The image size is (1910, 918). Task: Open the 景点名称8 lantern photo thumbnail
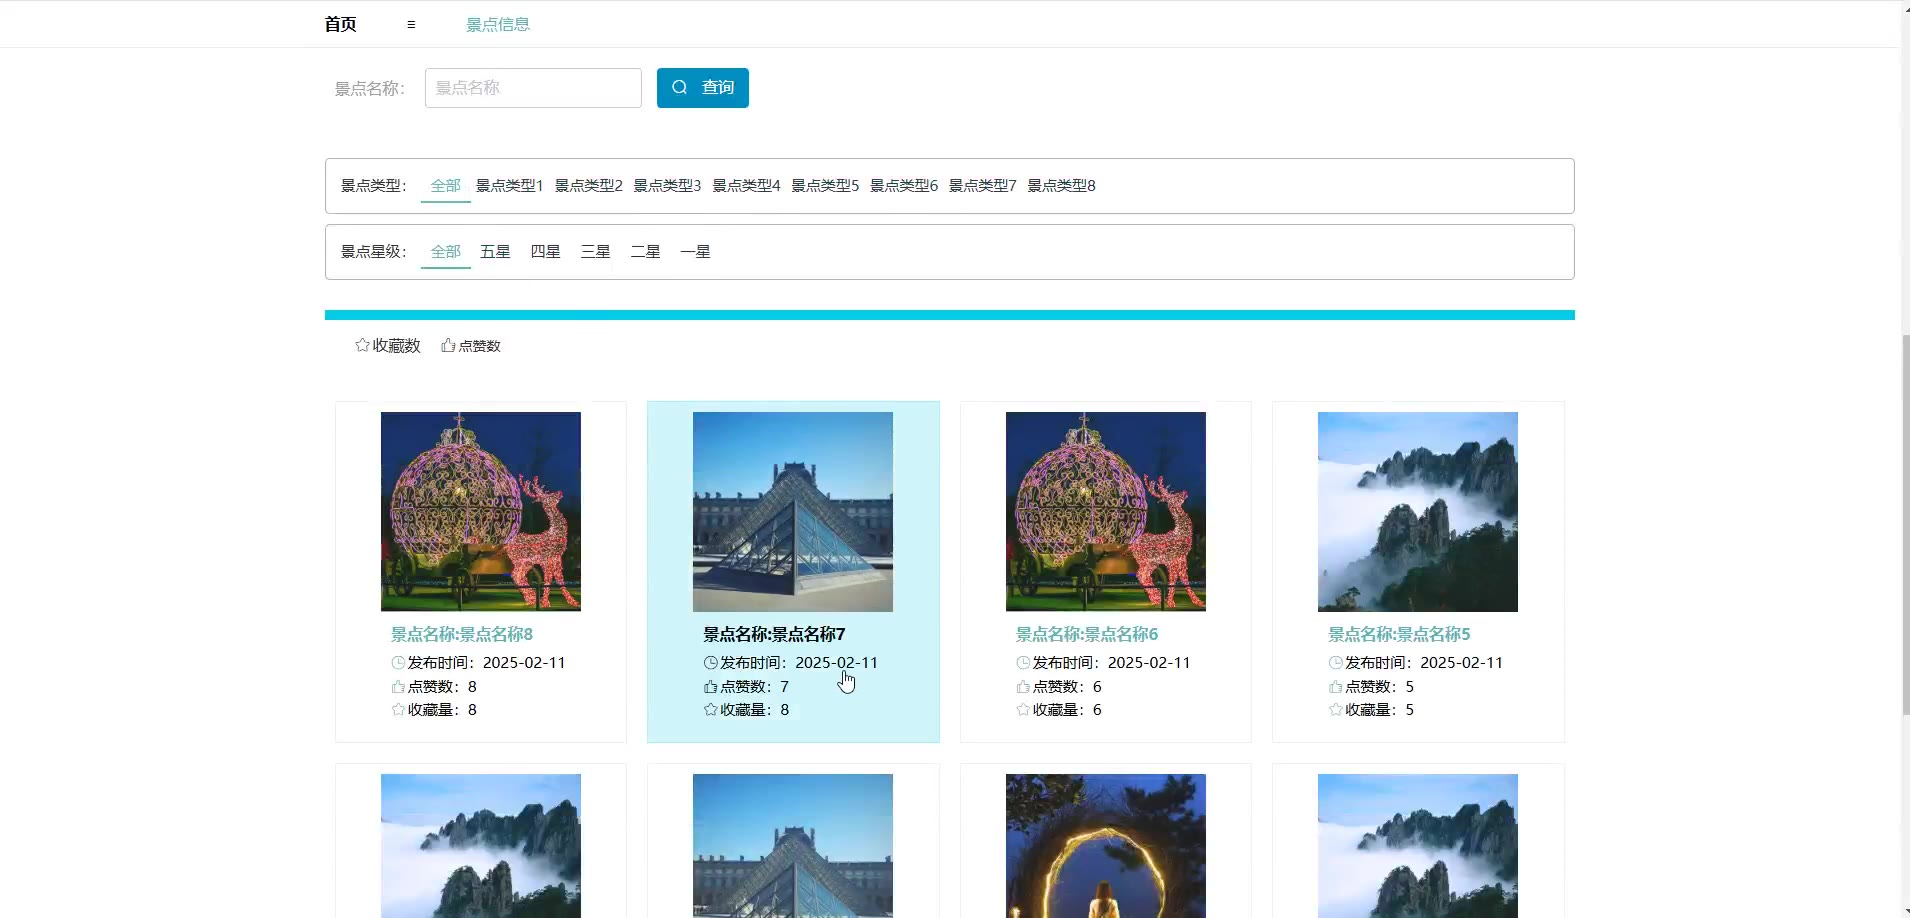pyautogui.click(x=481, y=512)
